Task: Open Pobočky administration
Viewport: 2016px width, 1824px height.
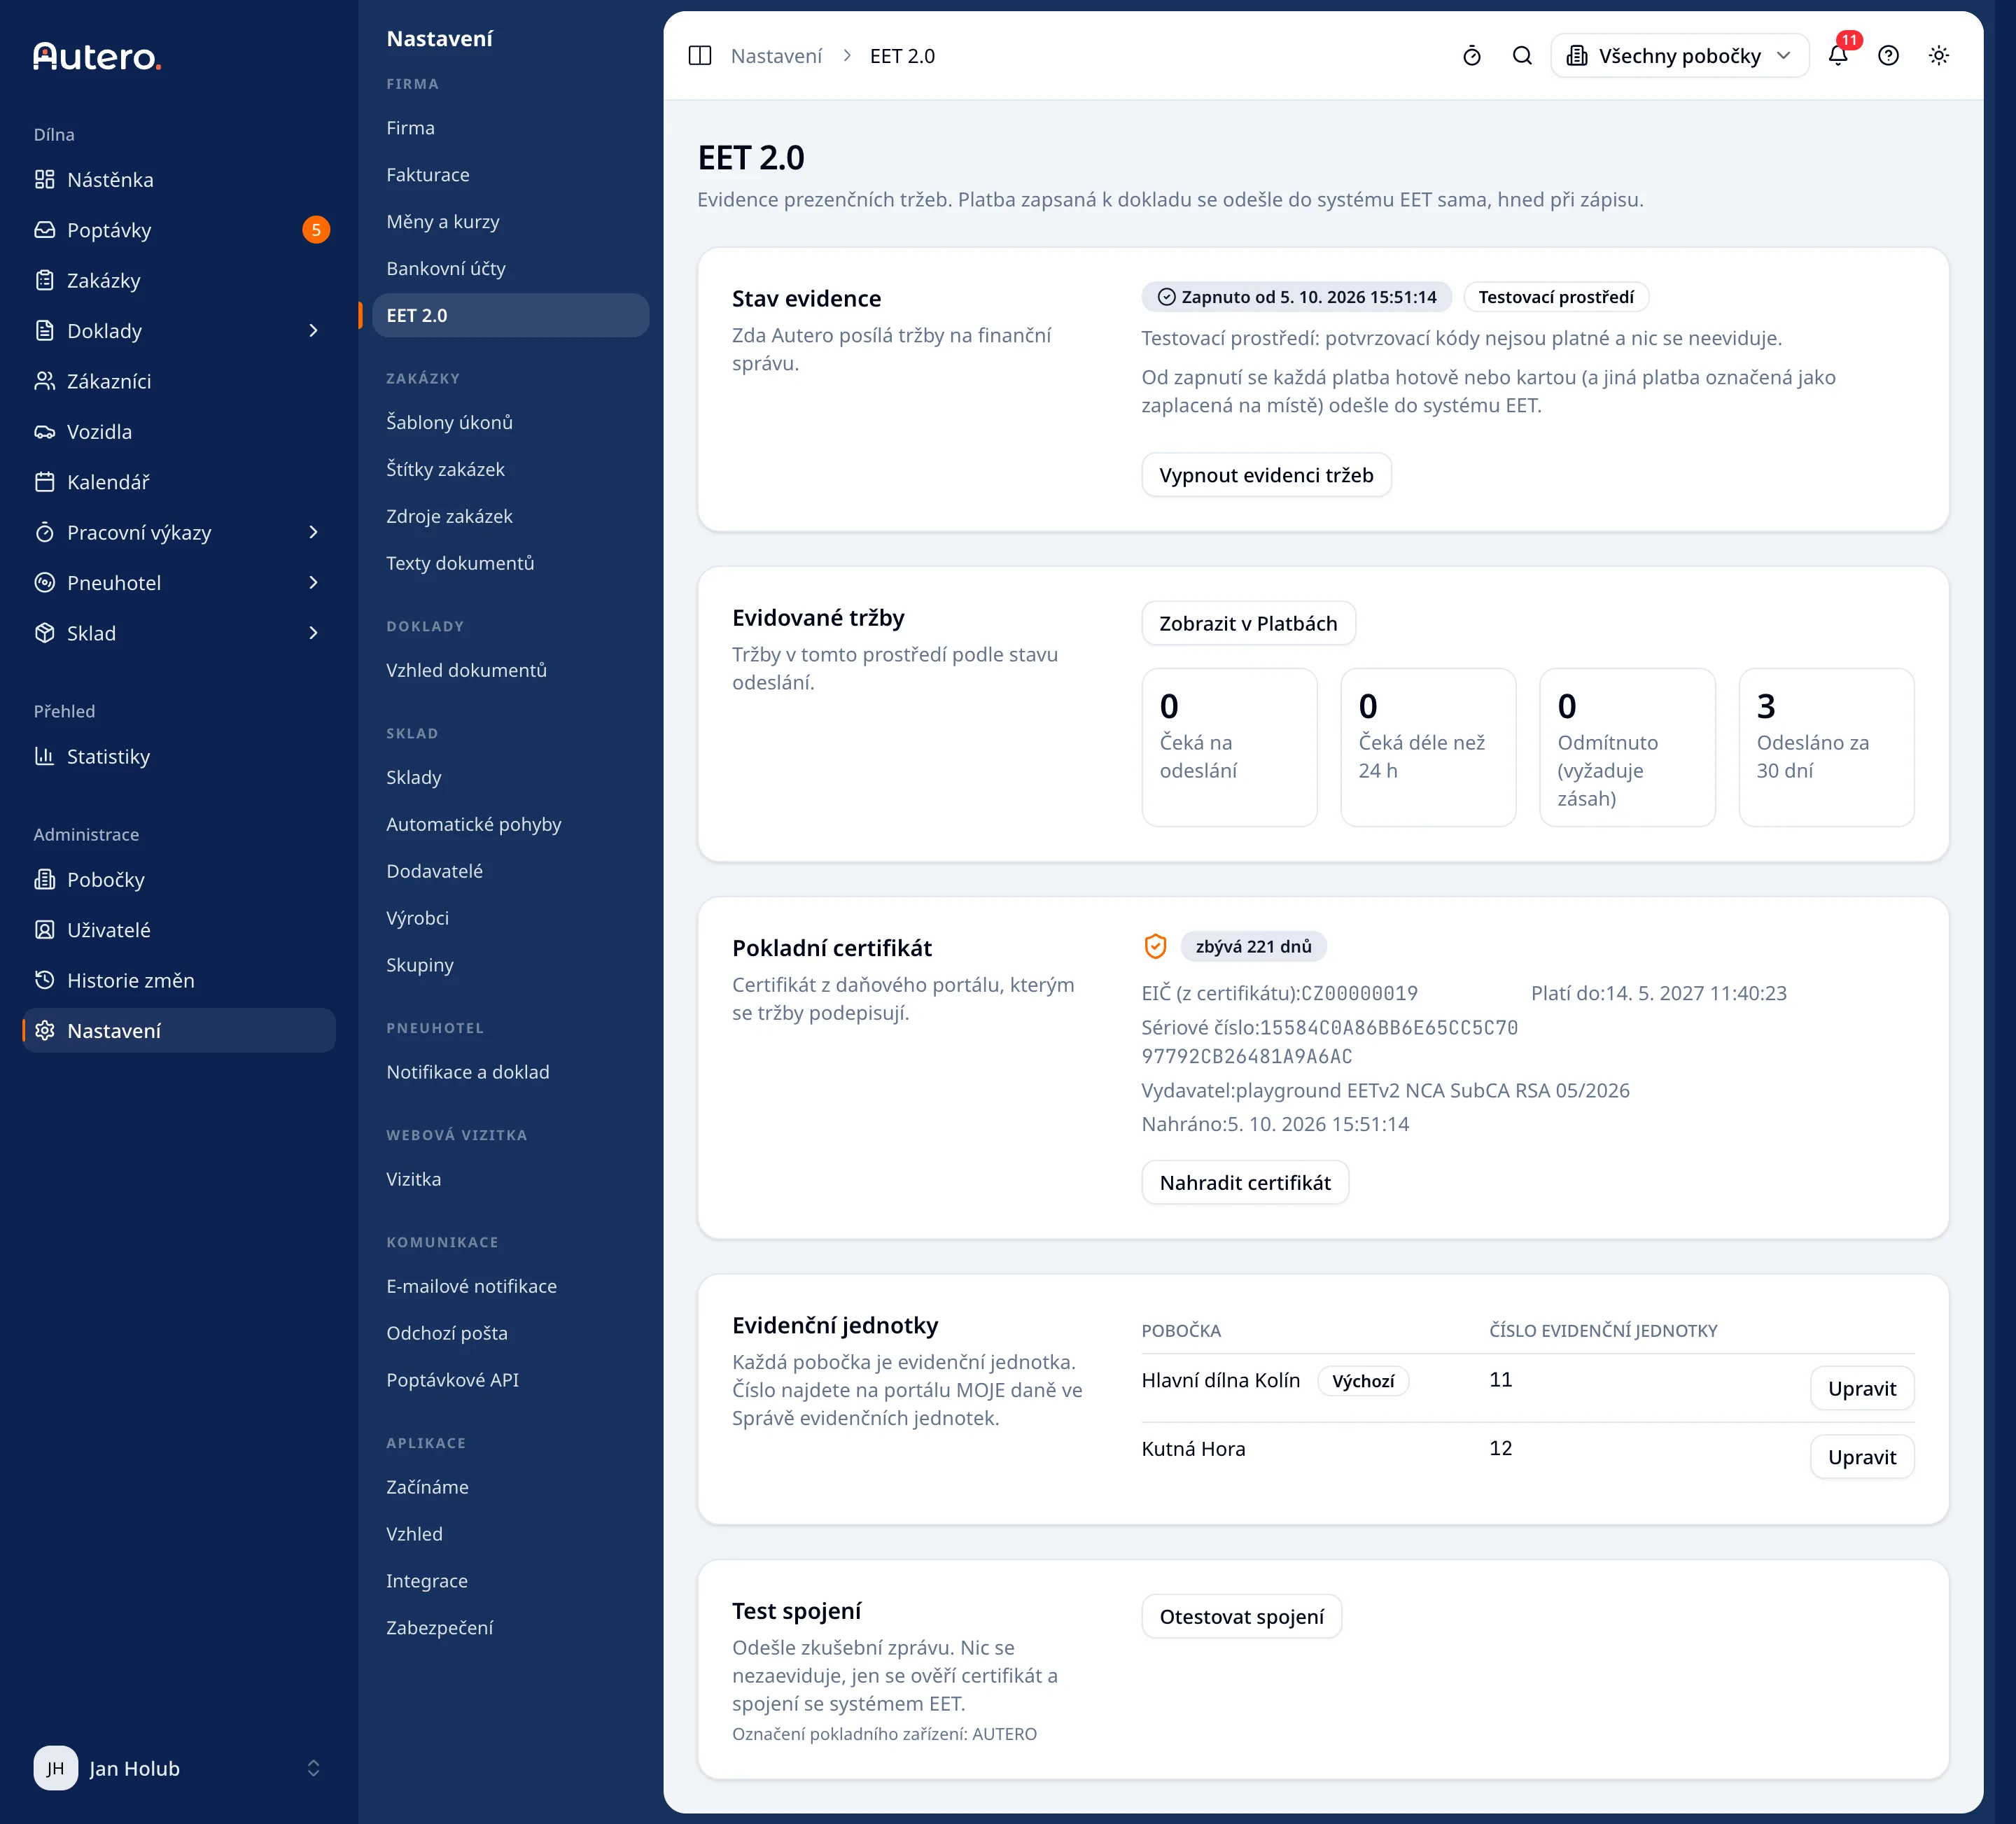Action: click(179, 880)
